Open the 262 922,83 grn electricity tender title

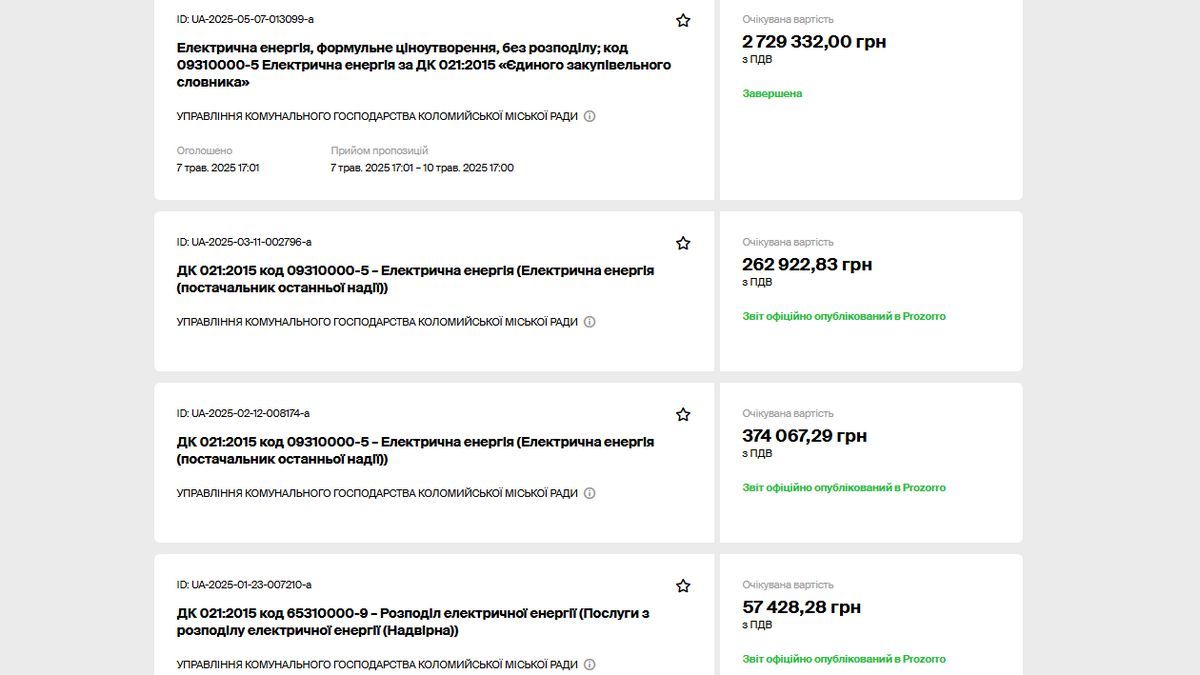pyautogui.click(x=415, y=279)
